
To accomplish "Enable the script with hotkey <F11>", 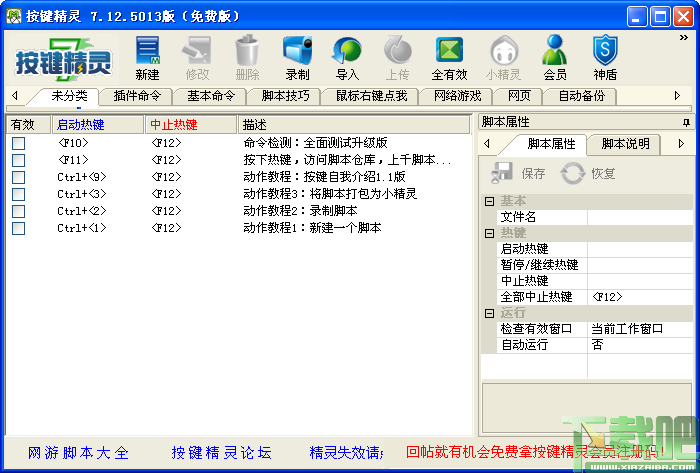I will click(x=18, y=160).
